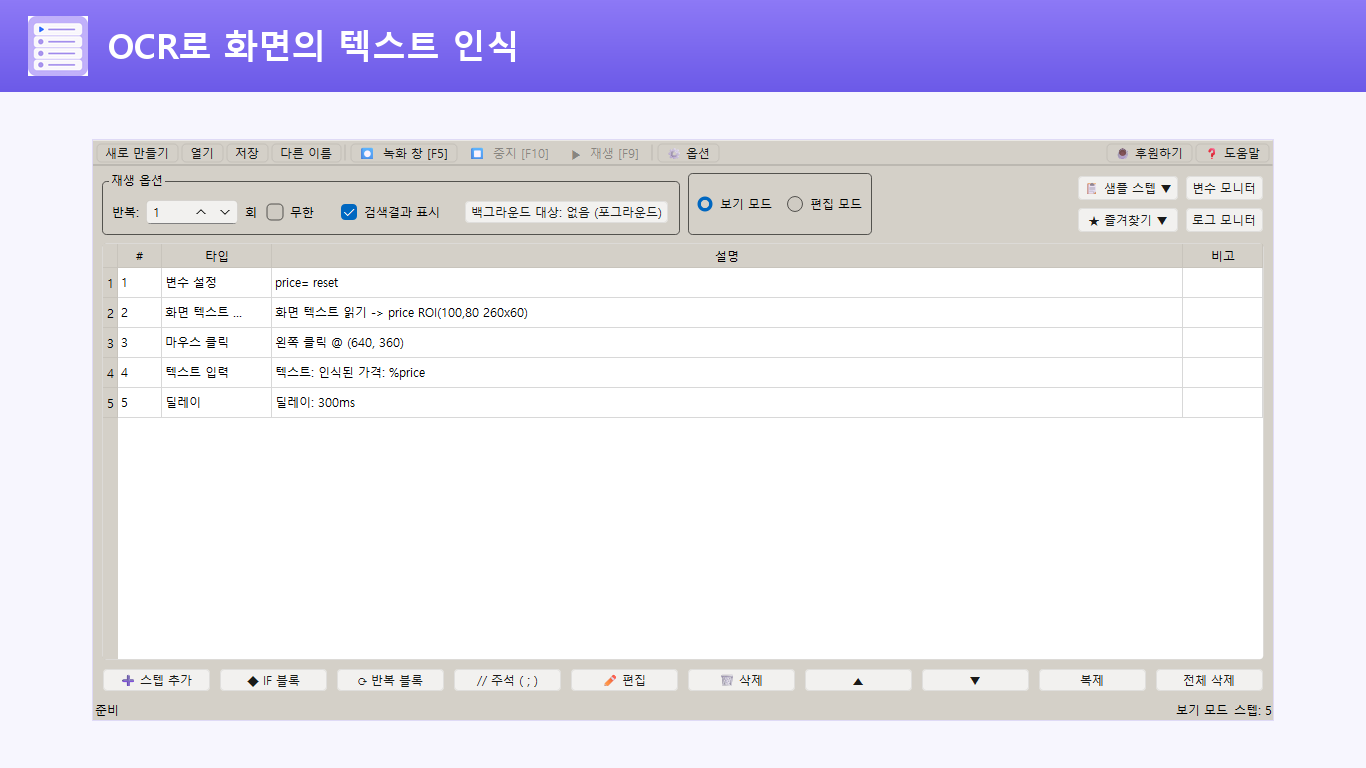
Task: Open the 옵션 settings button
Action: tap(688, 153)
